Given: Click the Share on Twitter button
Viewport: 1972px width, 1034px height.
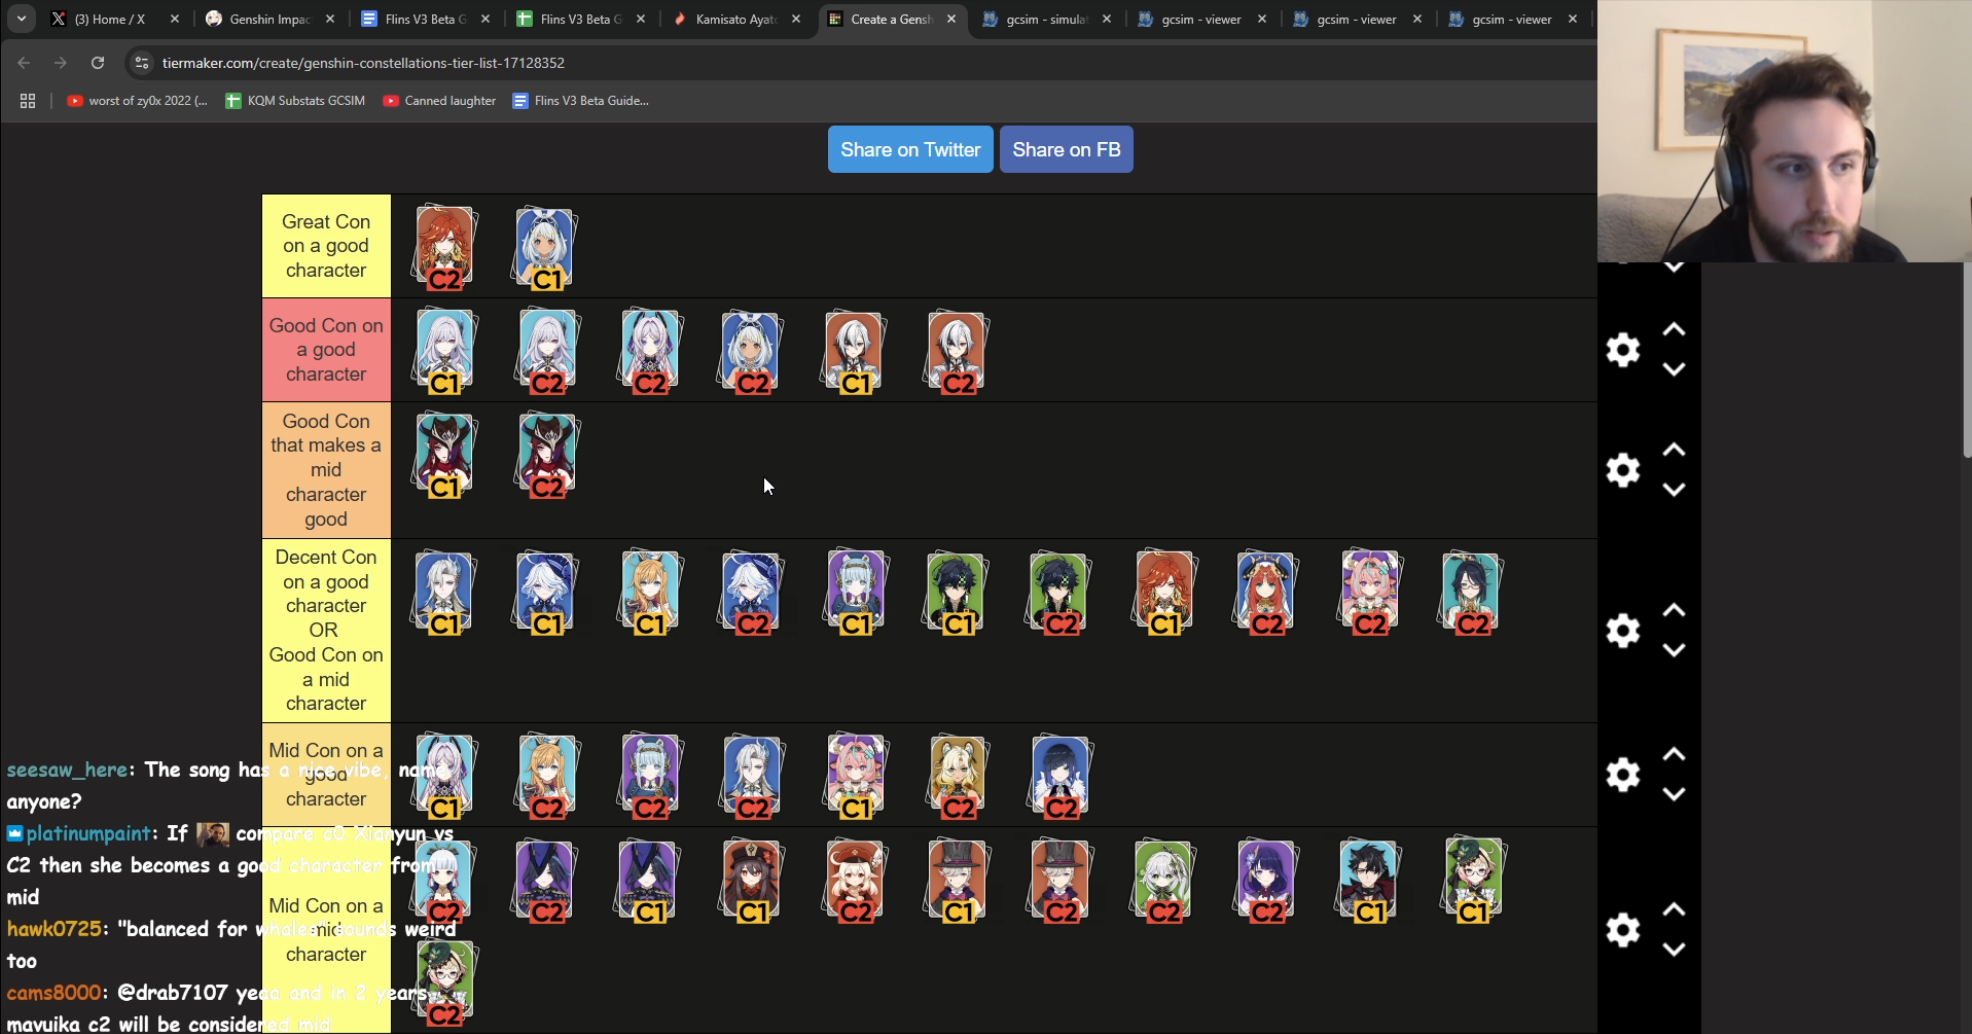Looking at the screenshot, I should click(910, 149).
